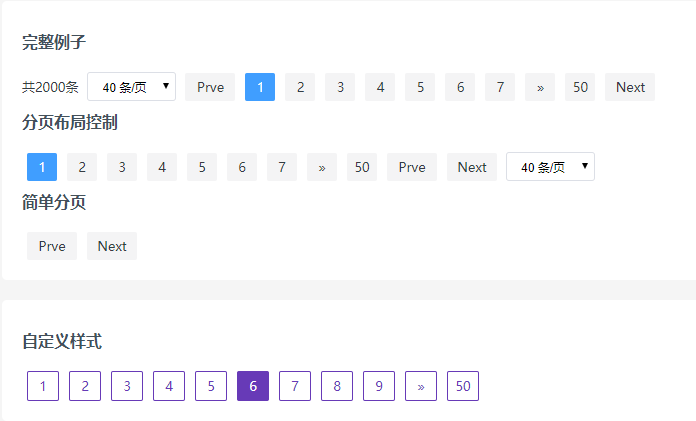Expand the page-size dropdown in the layout control row
This screenshot has width=696, height=421.
[550, 167]
